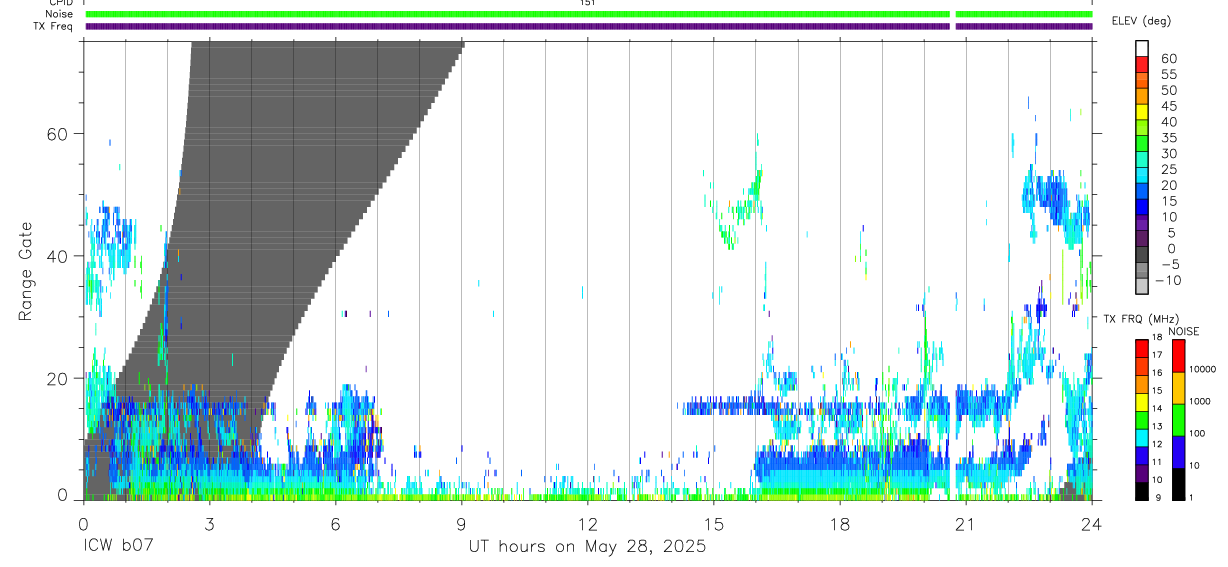The width and height of the screenshot is (1228, 567).
Task: Click x-axis tick label '24'
Action: pos(1091,524)
